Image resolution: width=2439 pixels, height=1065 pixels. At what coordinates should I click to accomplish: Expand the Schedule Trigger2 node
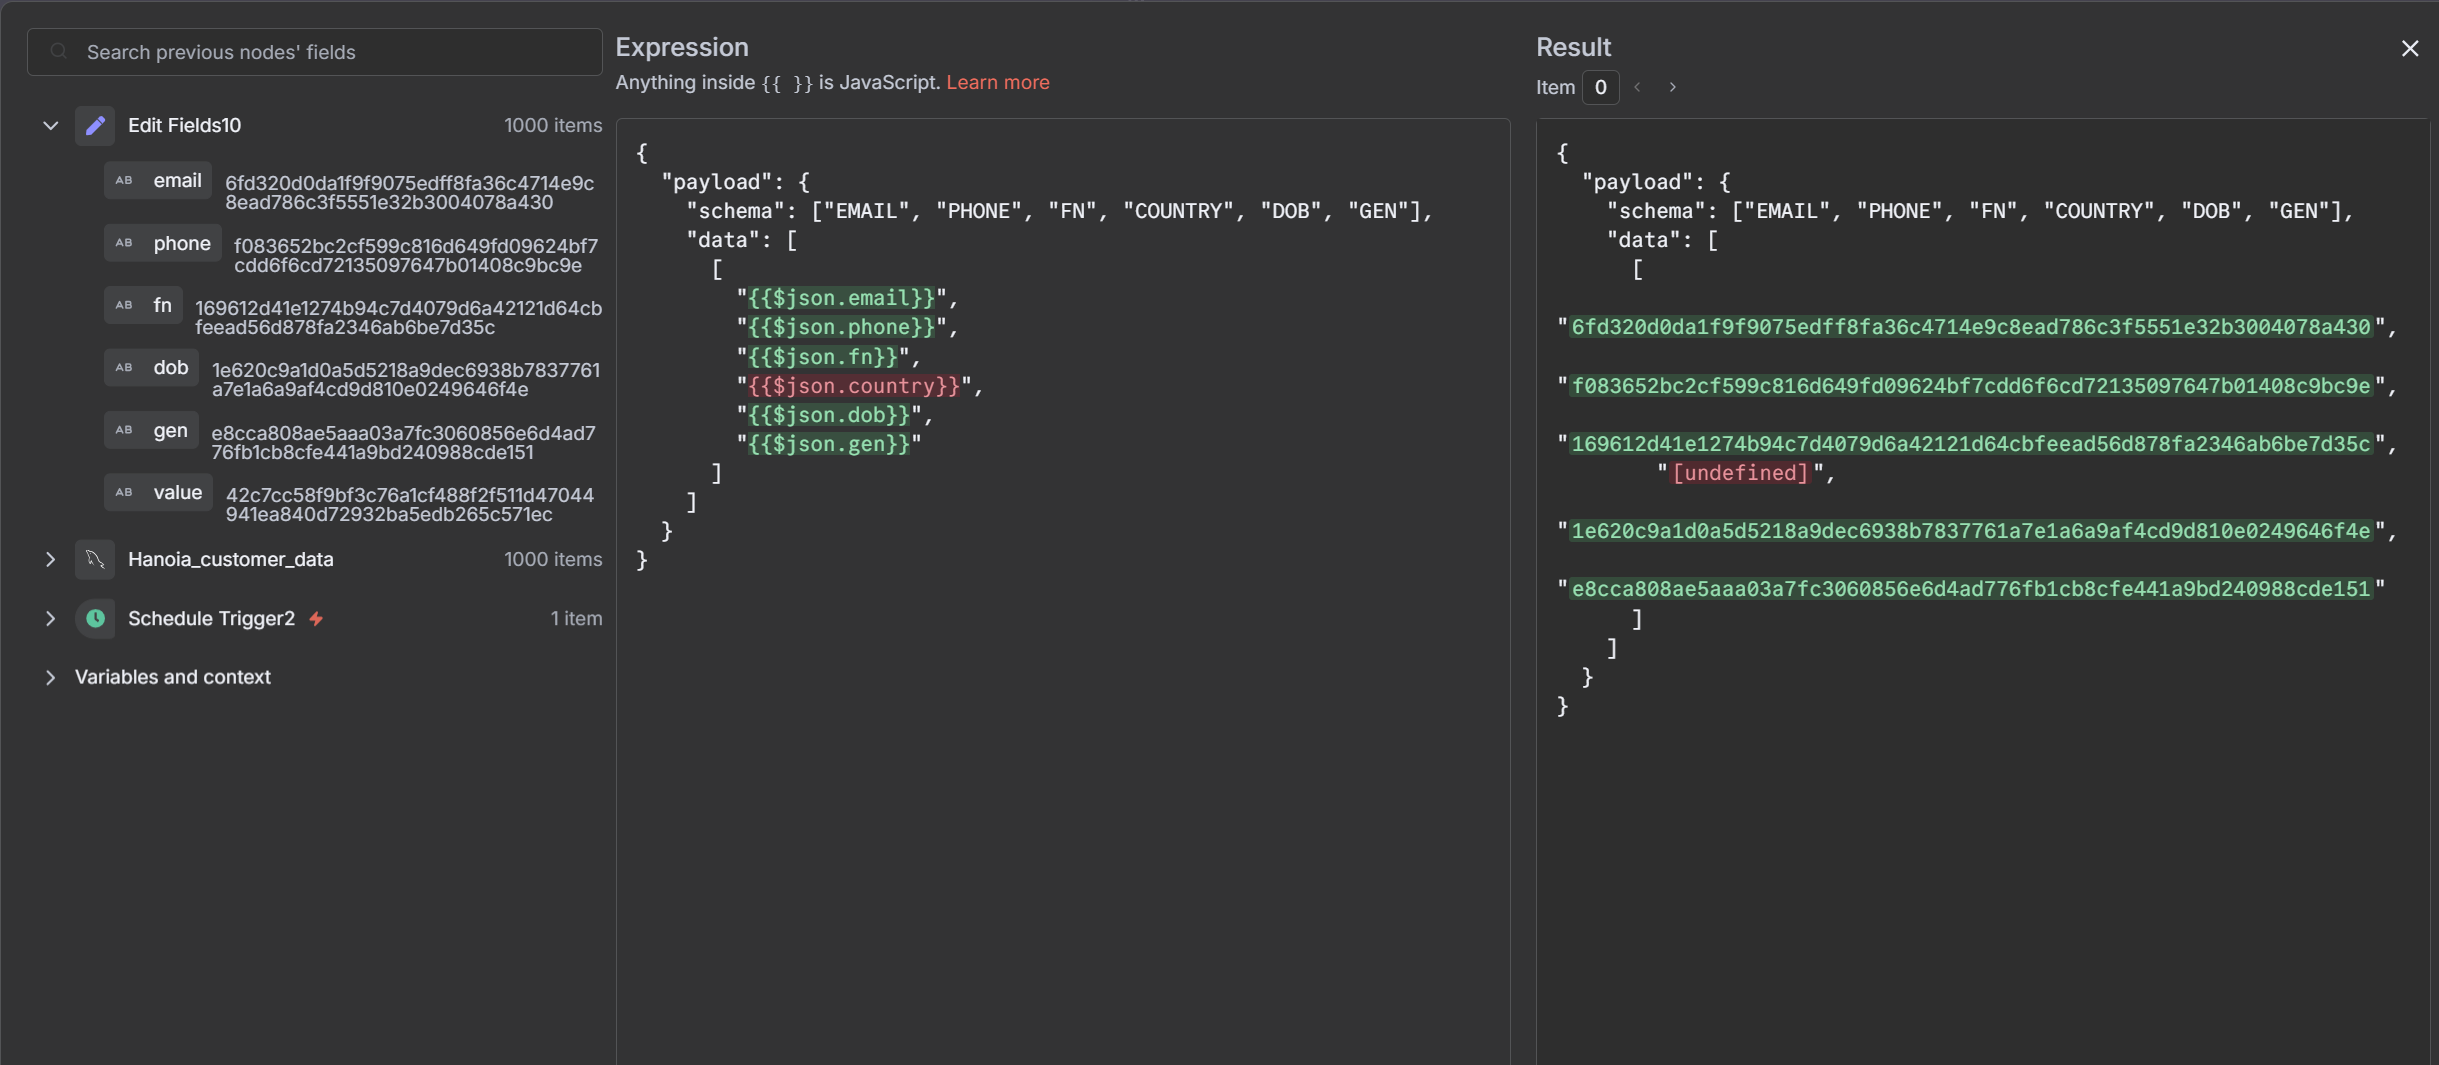(50, 619)
